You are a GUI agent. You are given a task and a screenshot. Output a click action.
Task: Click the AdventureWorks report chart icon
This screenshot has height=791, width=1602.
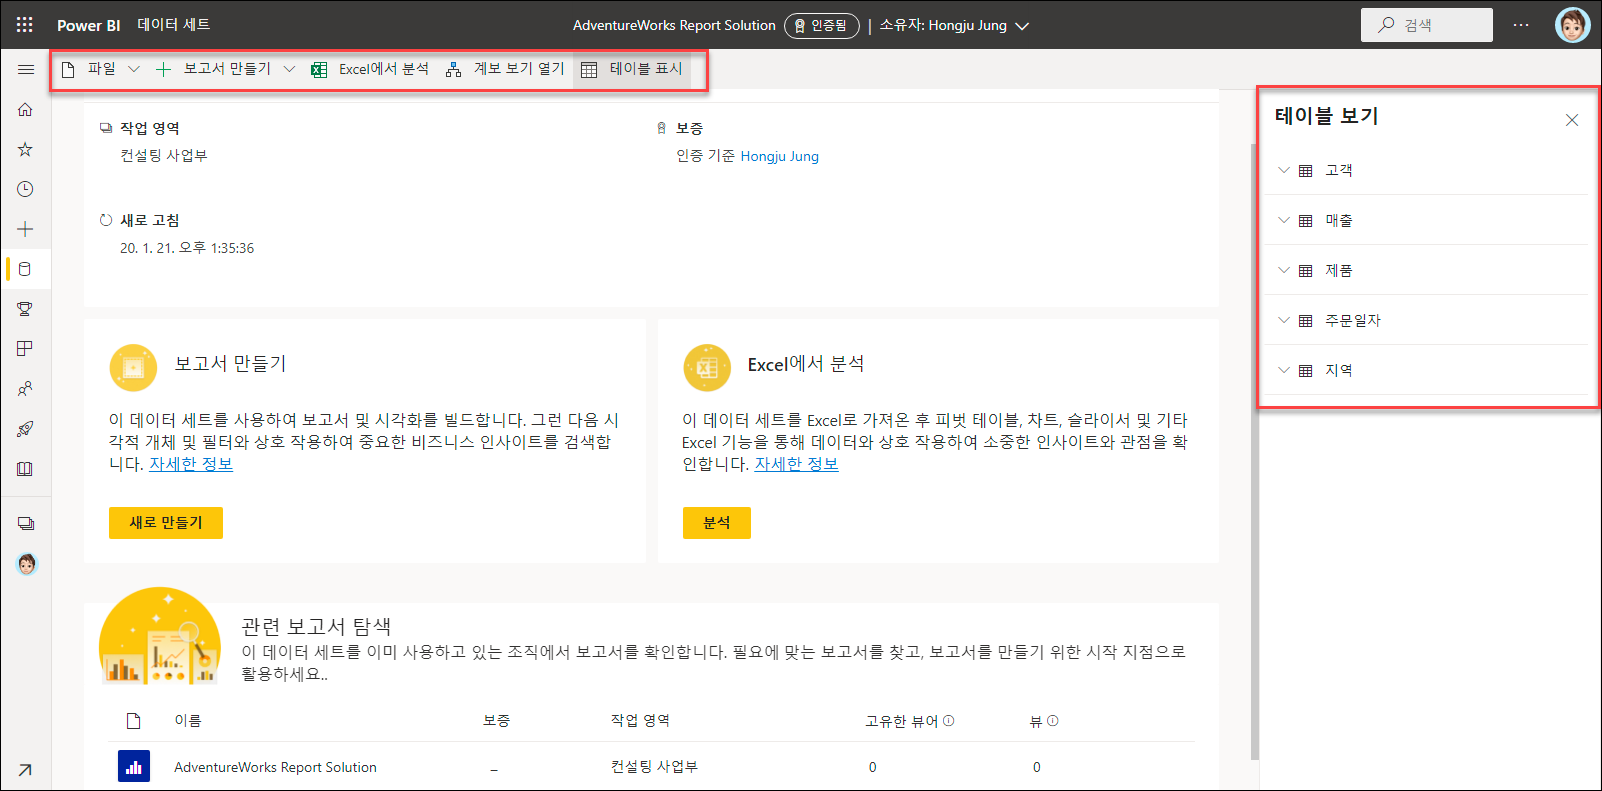pyautogui.click(x=134, y=767)
